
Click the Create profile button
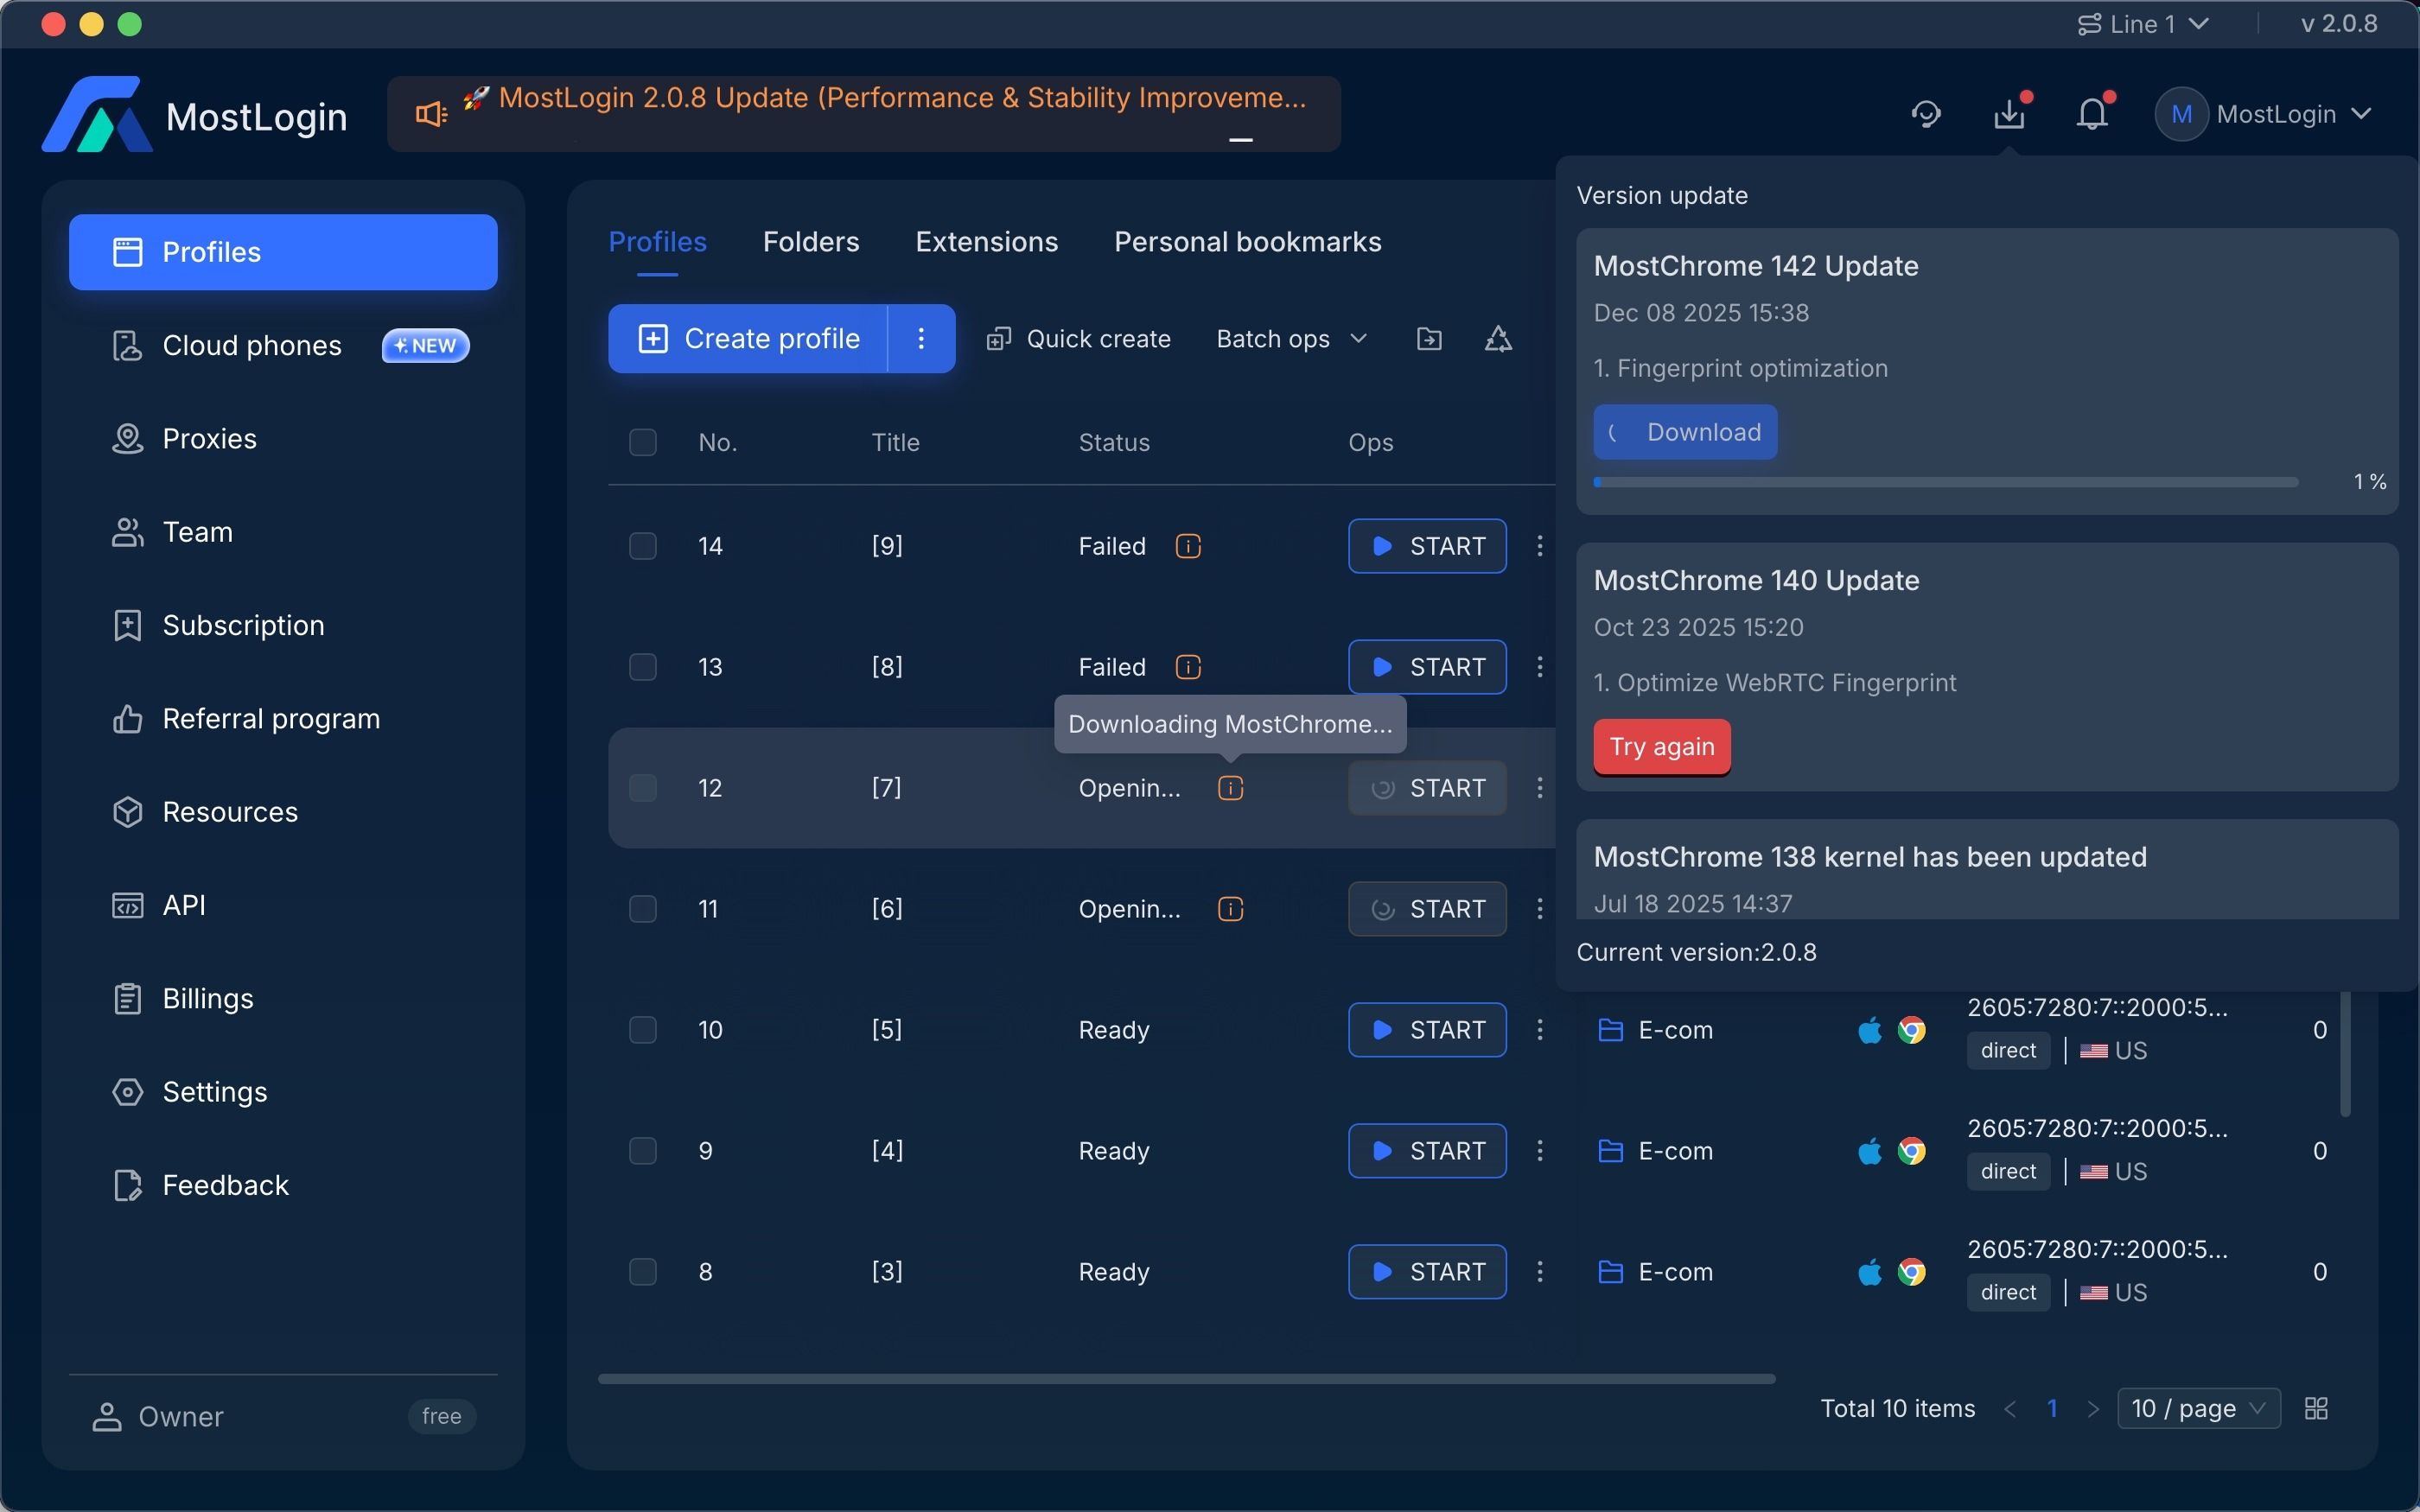[748, 339]
